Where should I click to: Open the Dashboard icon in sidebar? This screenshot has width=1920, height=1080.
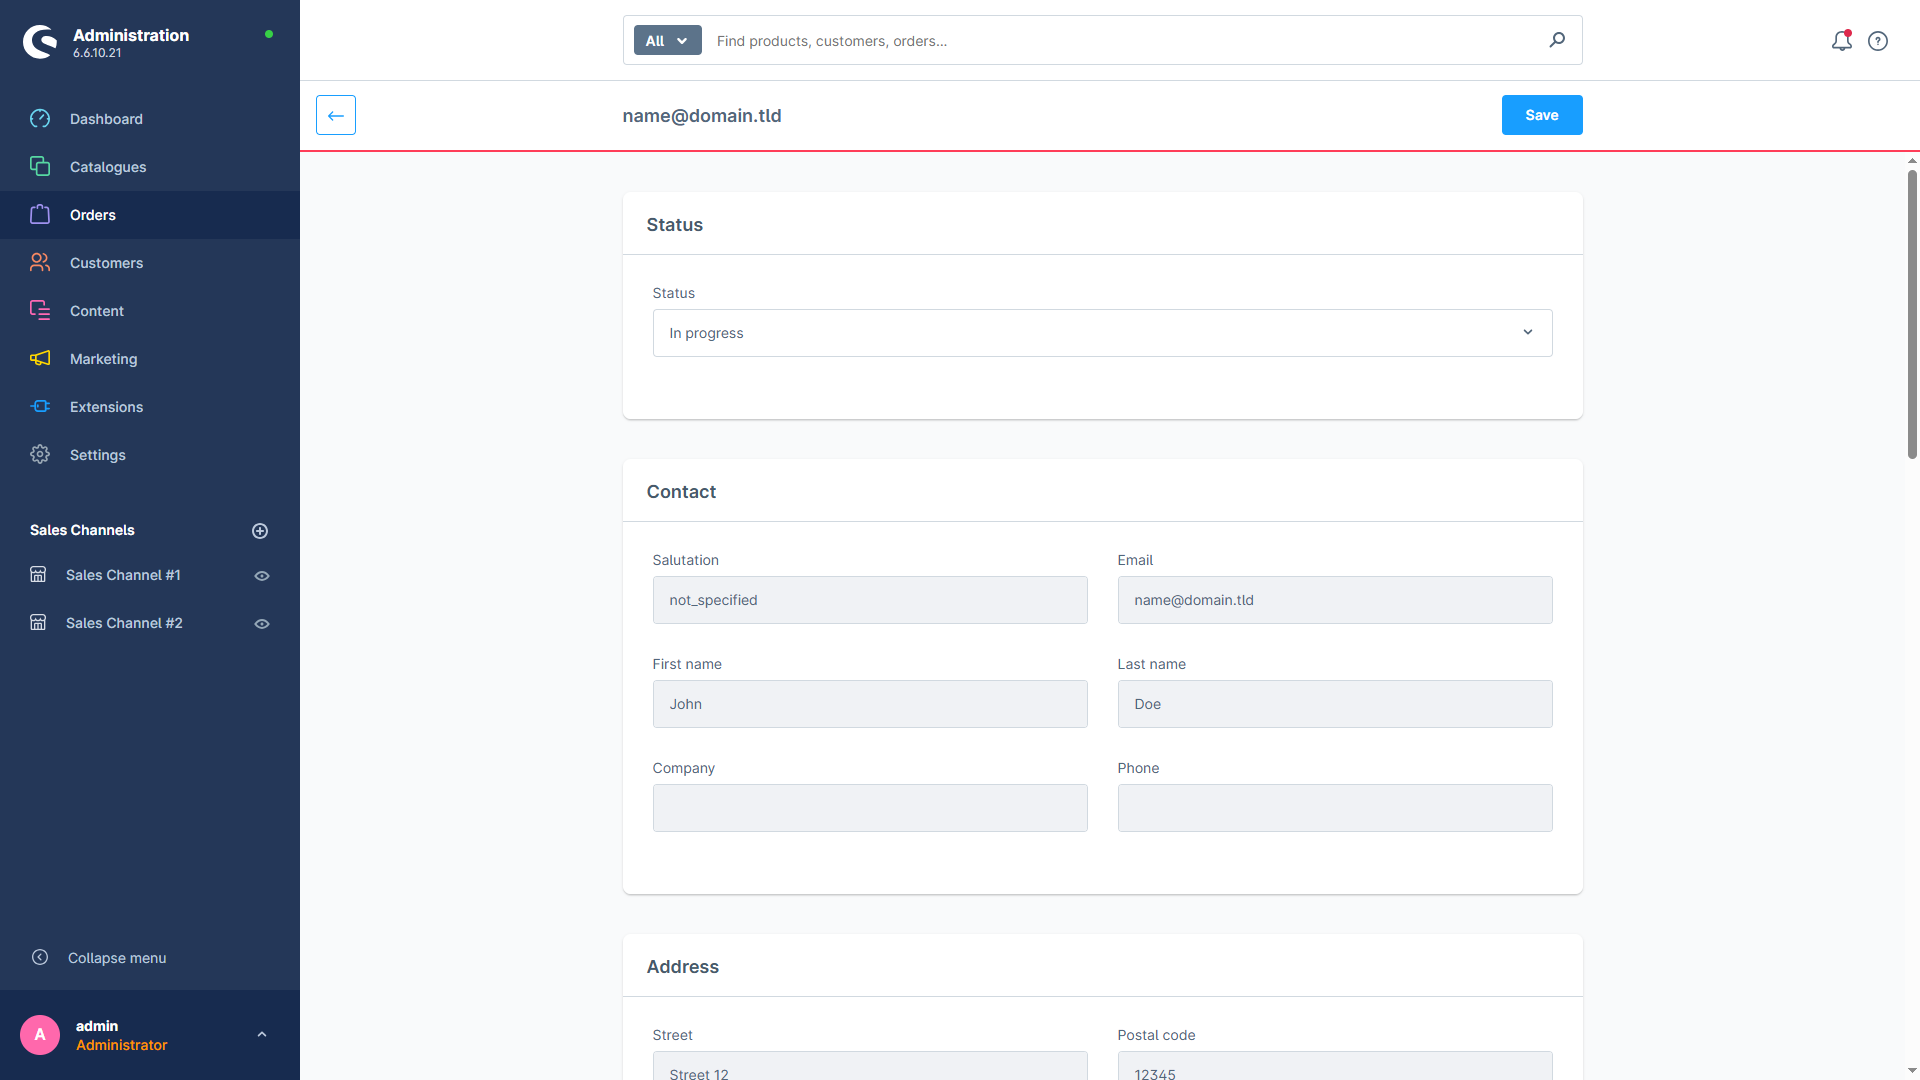(40, 119)
